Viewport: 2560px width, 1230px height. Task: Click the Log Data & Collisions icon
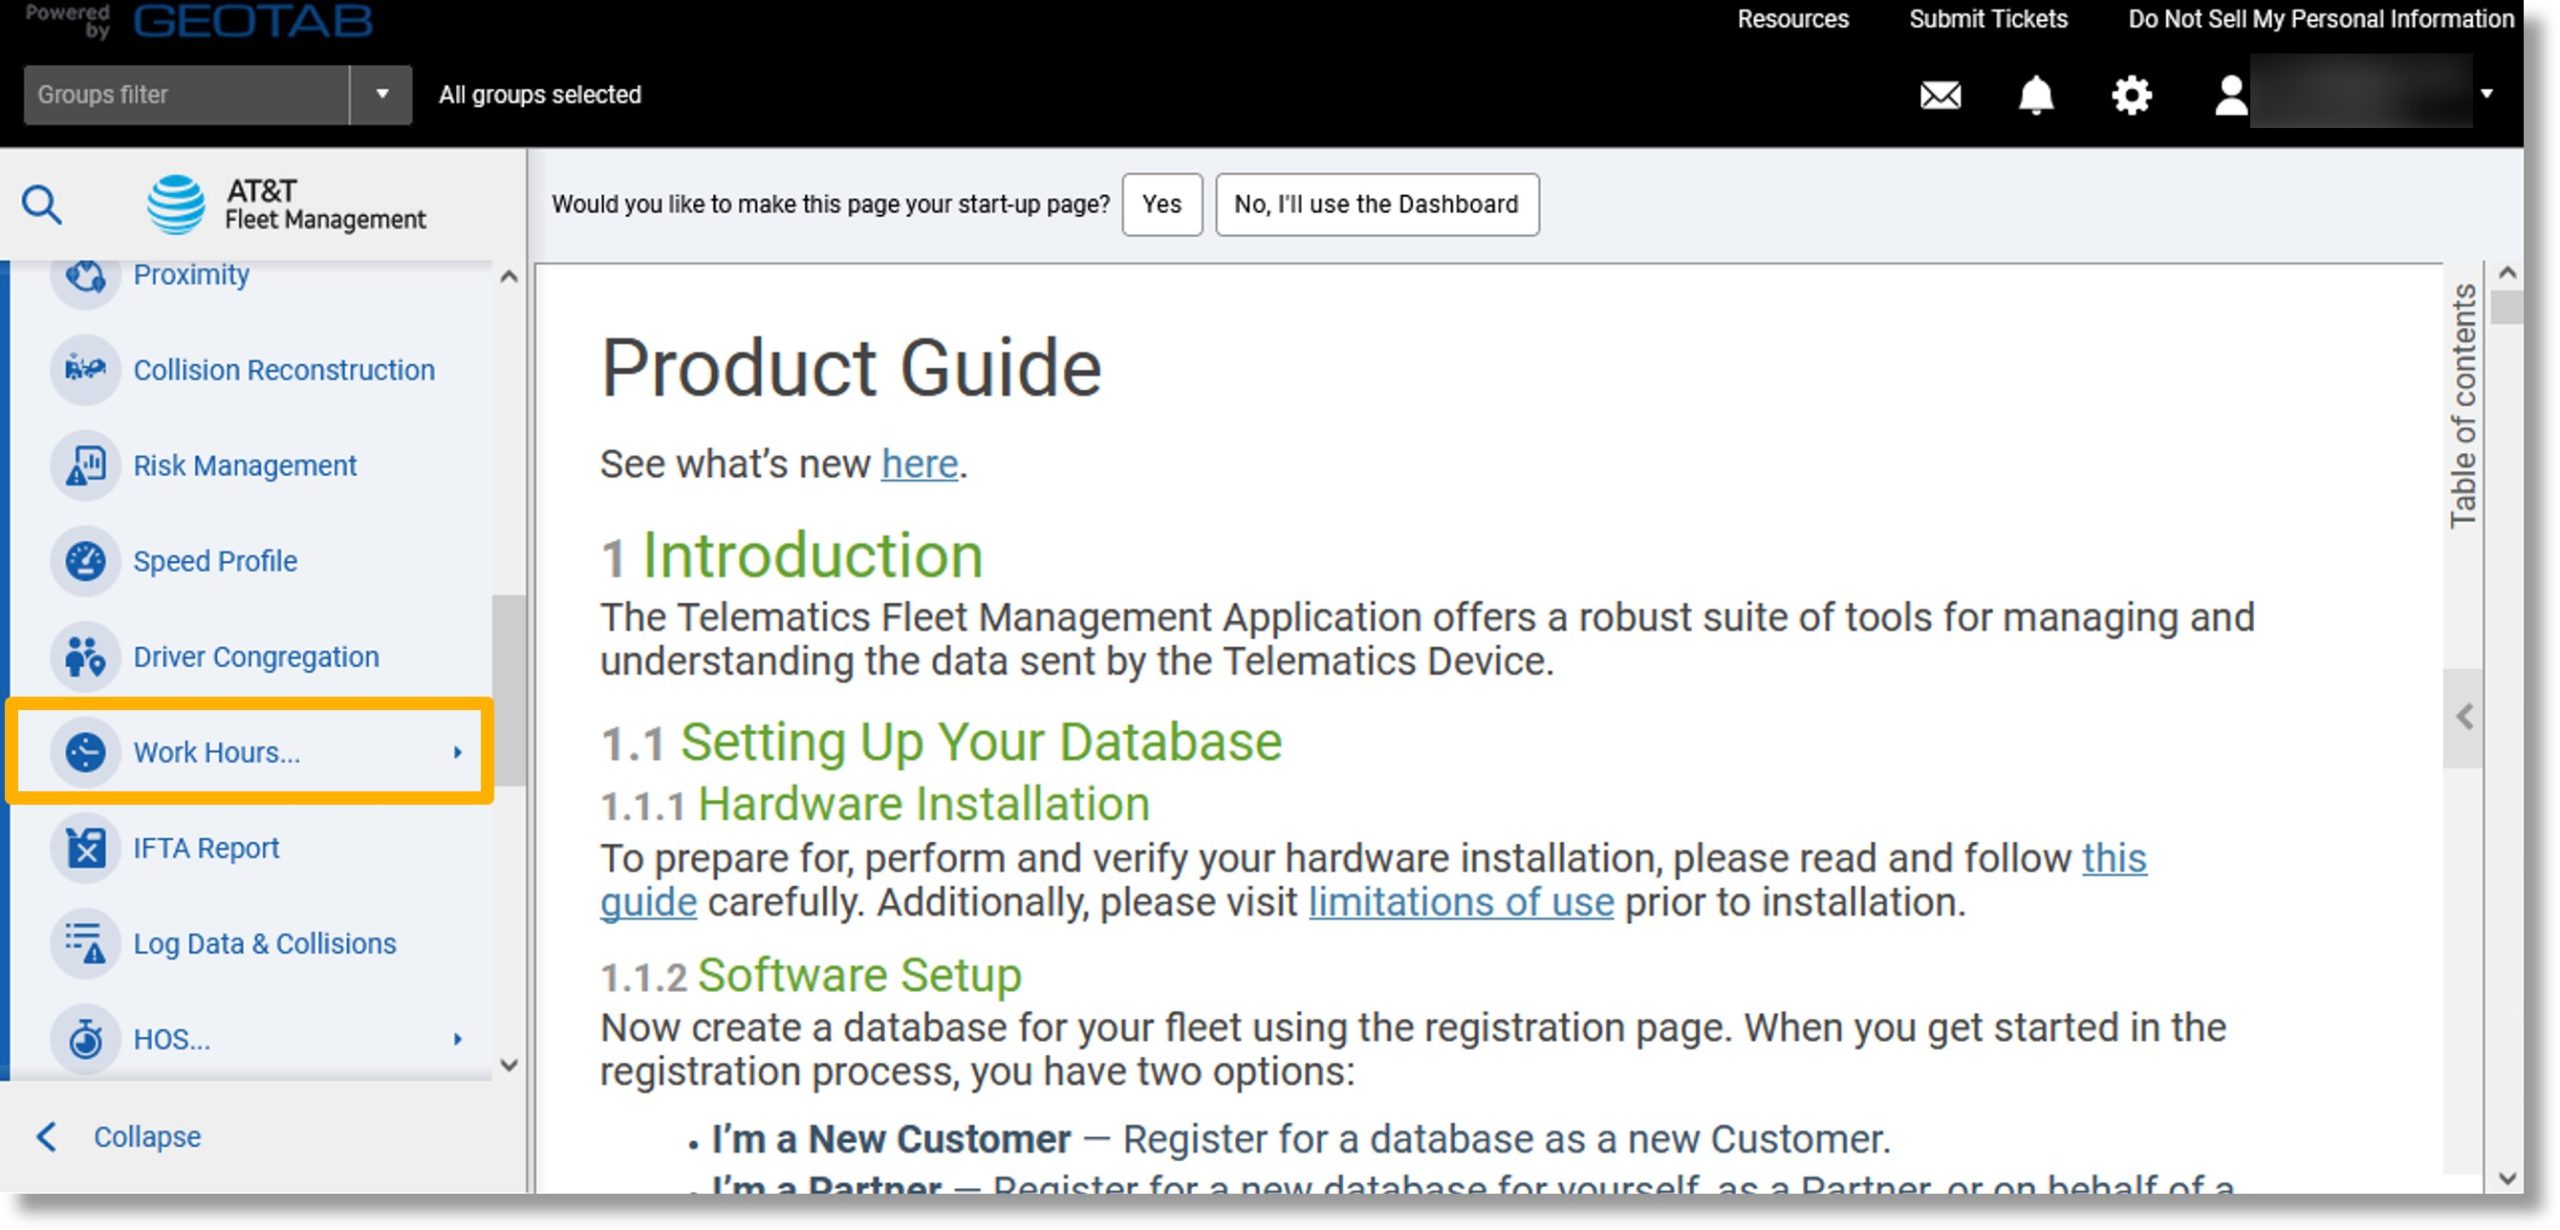(x=85, y=943)
